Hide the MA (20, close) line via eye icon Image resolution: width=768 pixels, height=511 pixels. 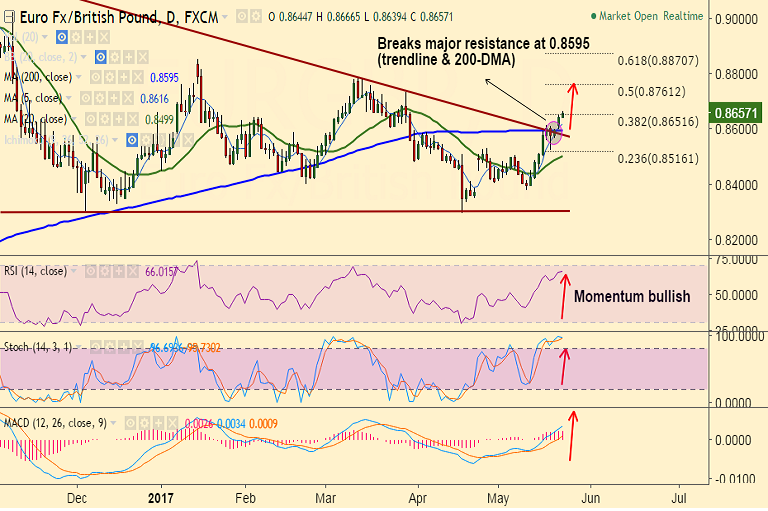(91, 119)
